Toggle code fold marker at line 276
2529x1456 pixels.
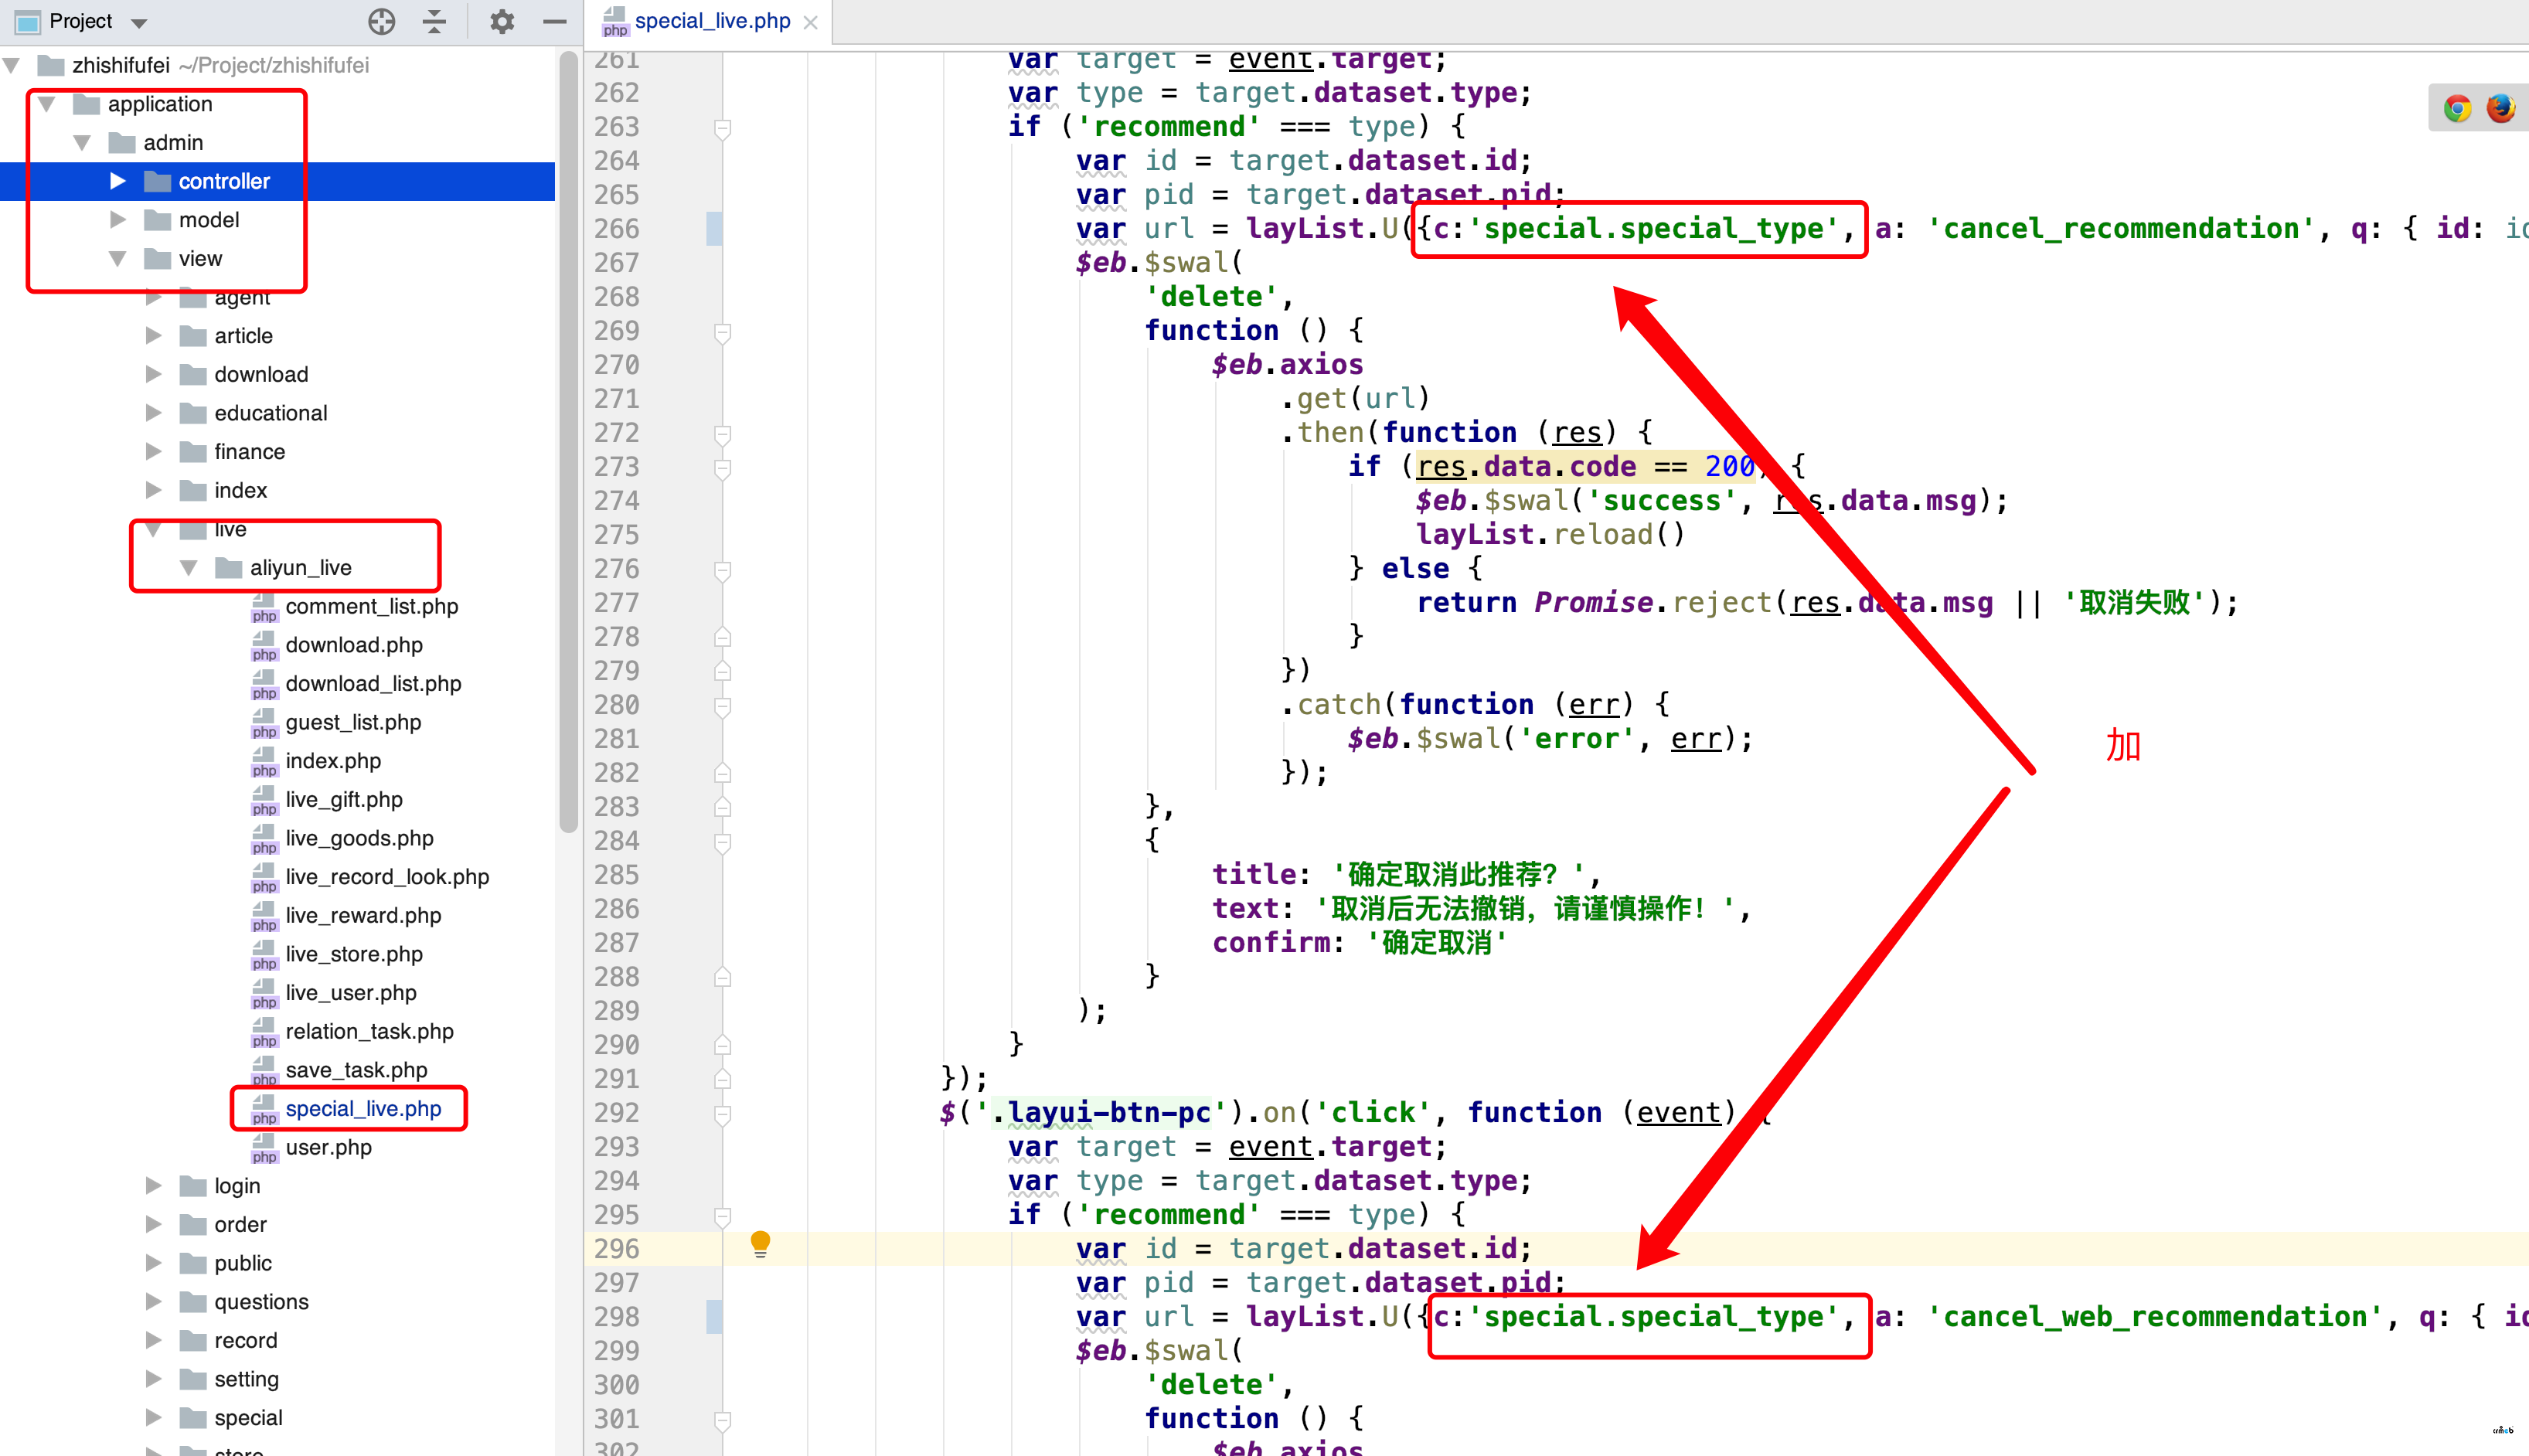click(723, 570)
